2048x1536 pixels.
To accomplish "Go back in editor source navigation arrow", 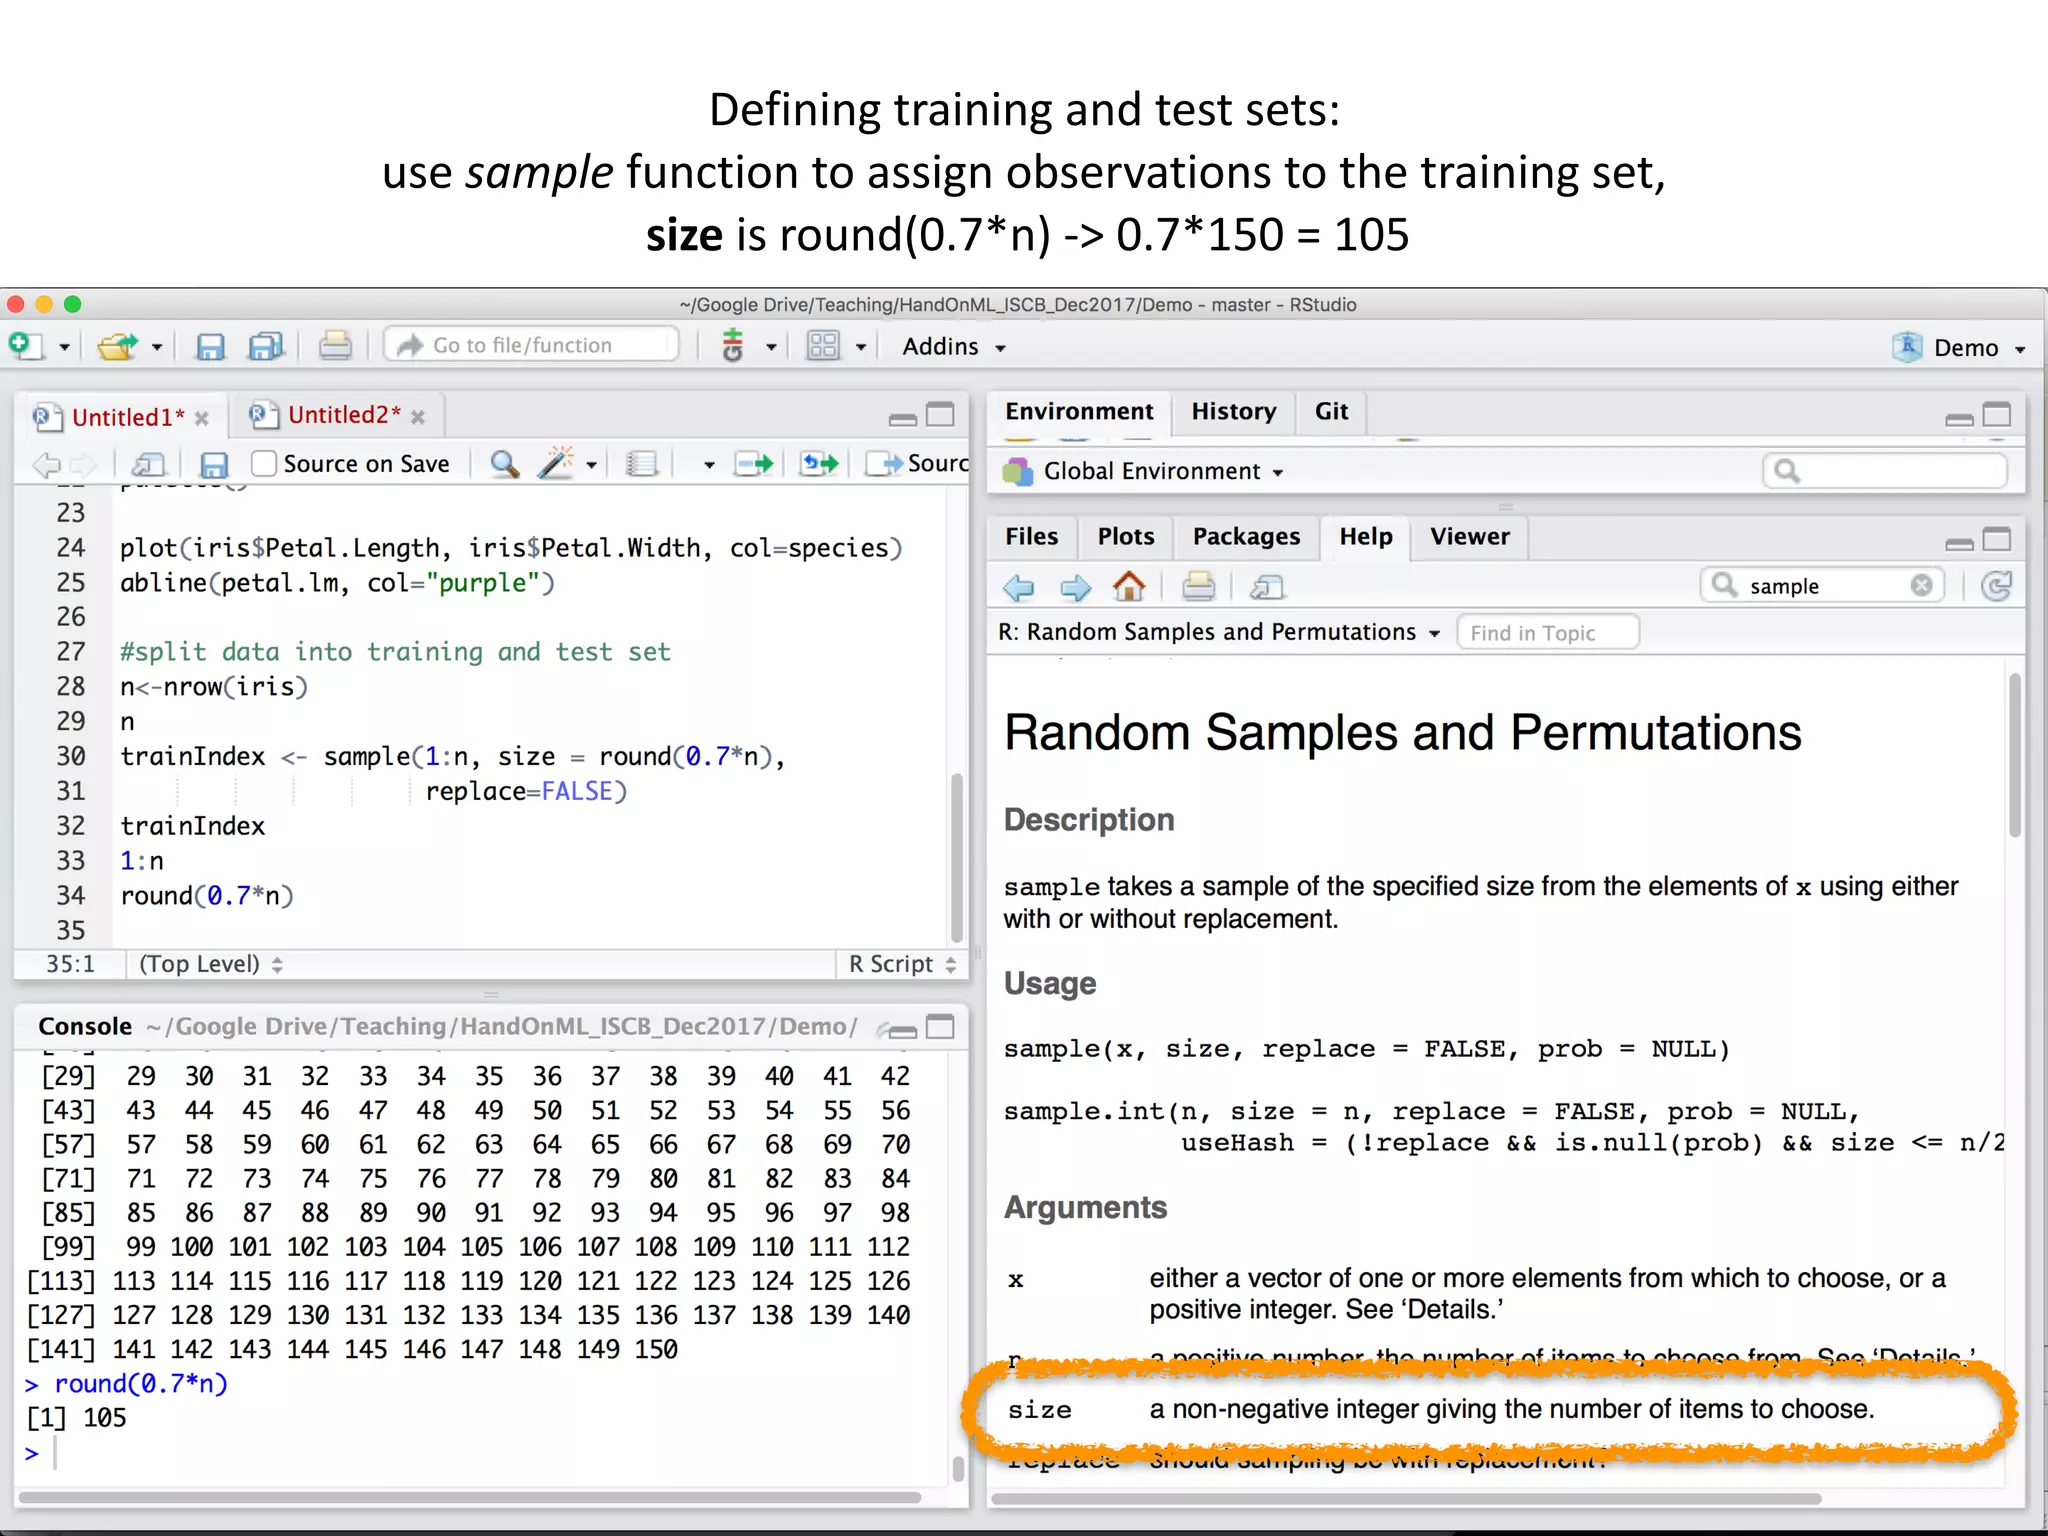I will click(46, 464).
